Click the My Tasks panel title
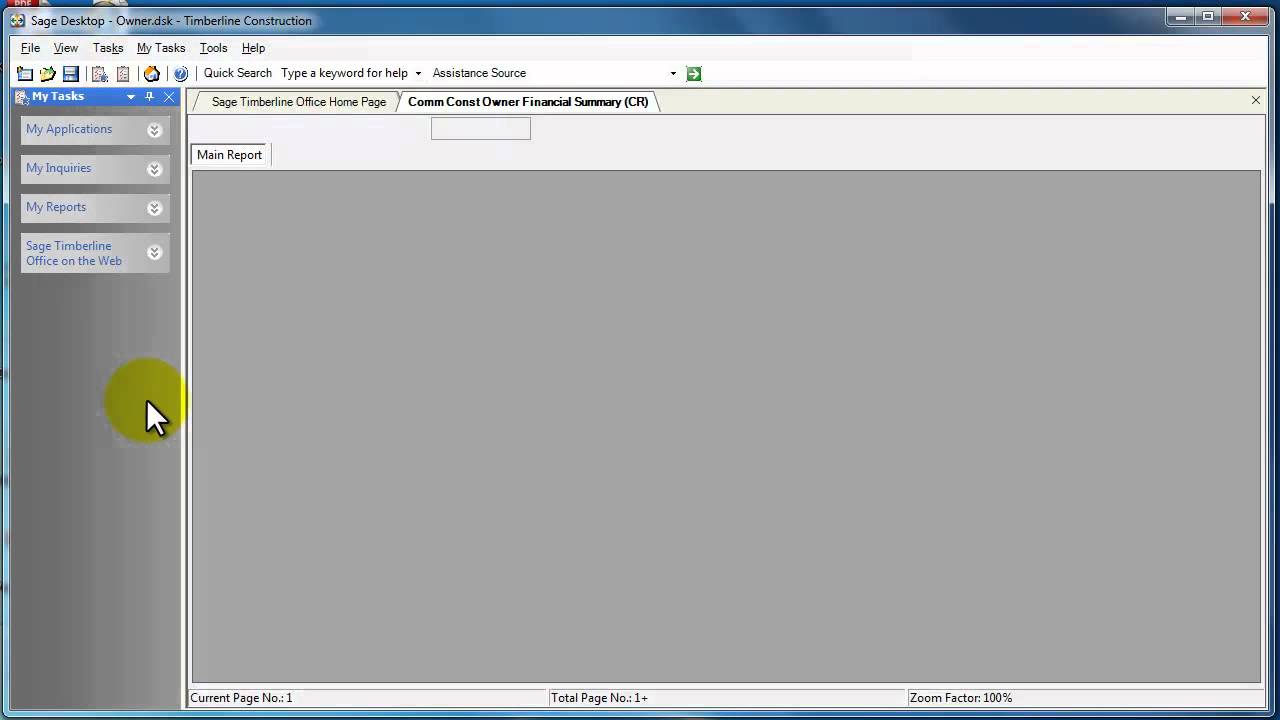Screen dimensions: 1280x720 (58, 97)
